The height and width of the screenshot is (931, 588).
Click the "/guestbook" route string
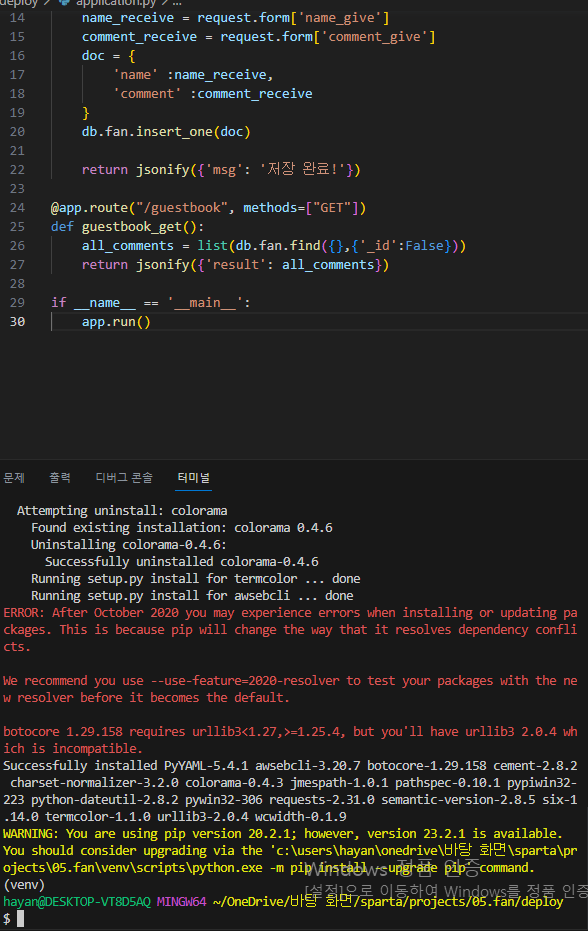(x=182, y=208)
